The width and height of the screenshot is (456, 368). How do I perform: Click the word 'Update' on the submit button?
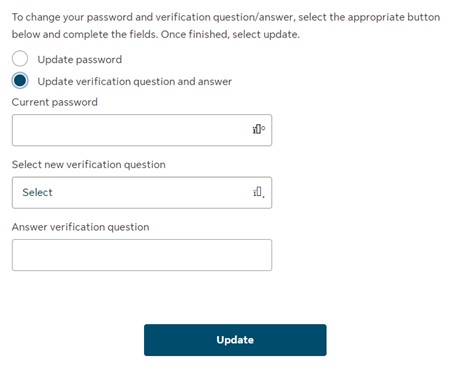click(235, 340)
